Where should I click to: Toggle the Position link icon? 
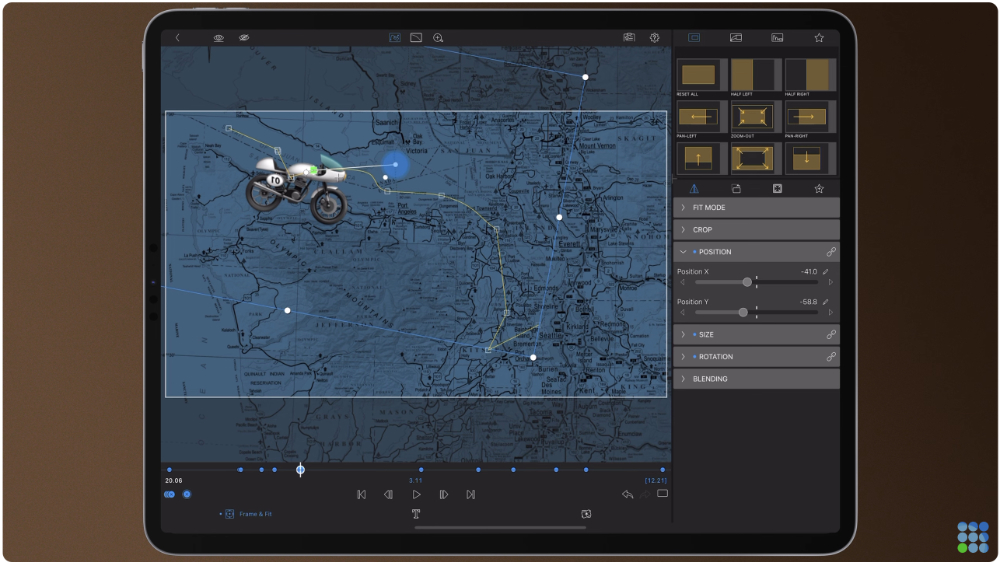pos(831,252)
